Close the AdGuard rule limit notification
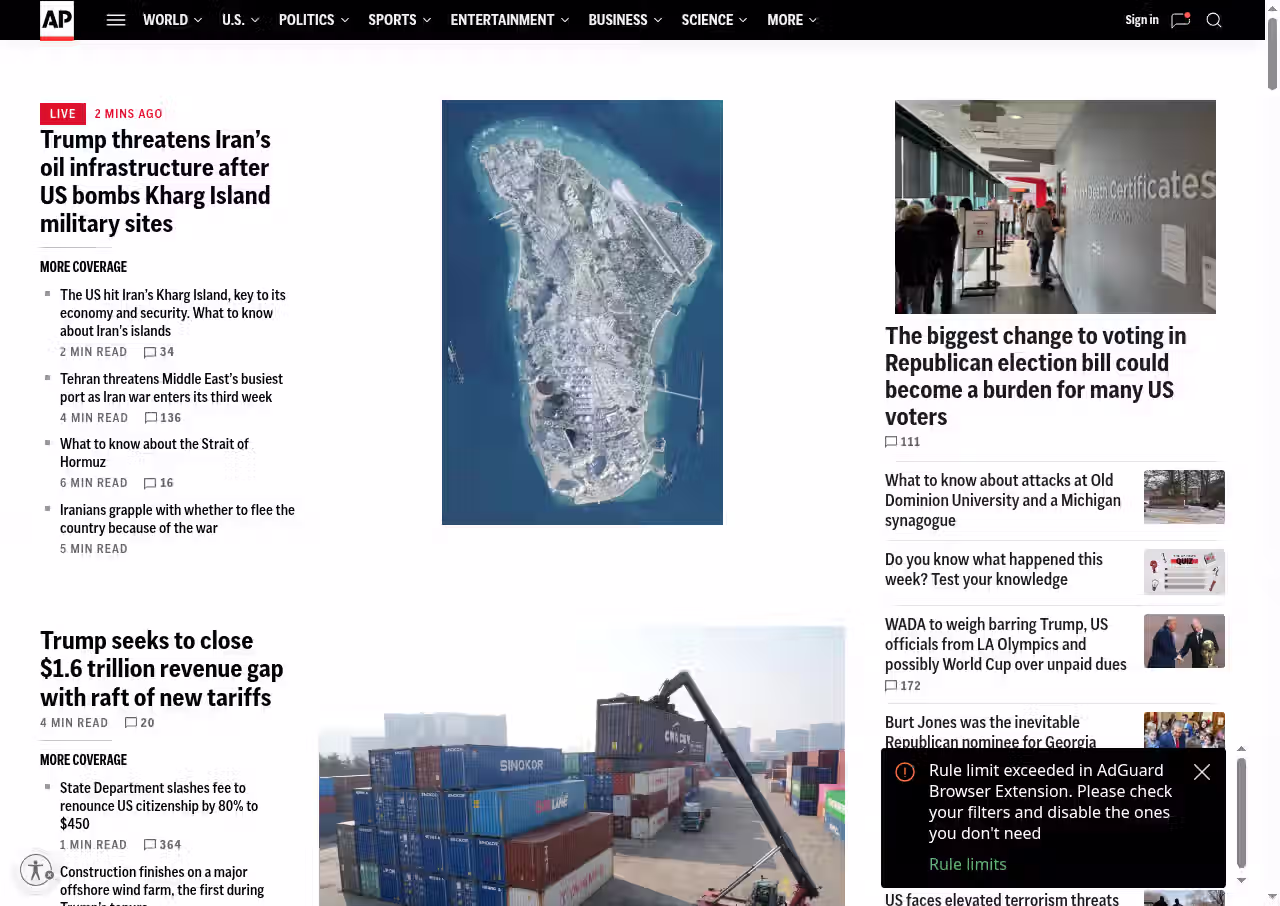Image resolution: width=1280 pixels, height=906 pixels. [x=1202, y=772]
